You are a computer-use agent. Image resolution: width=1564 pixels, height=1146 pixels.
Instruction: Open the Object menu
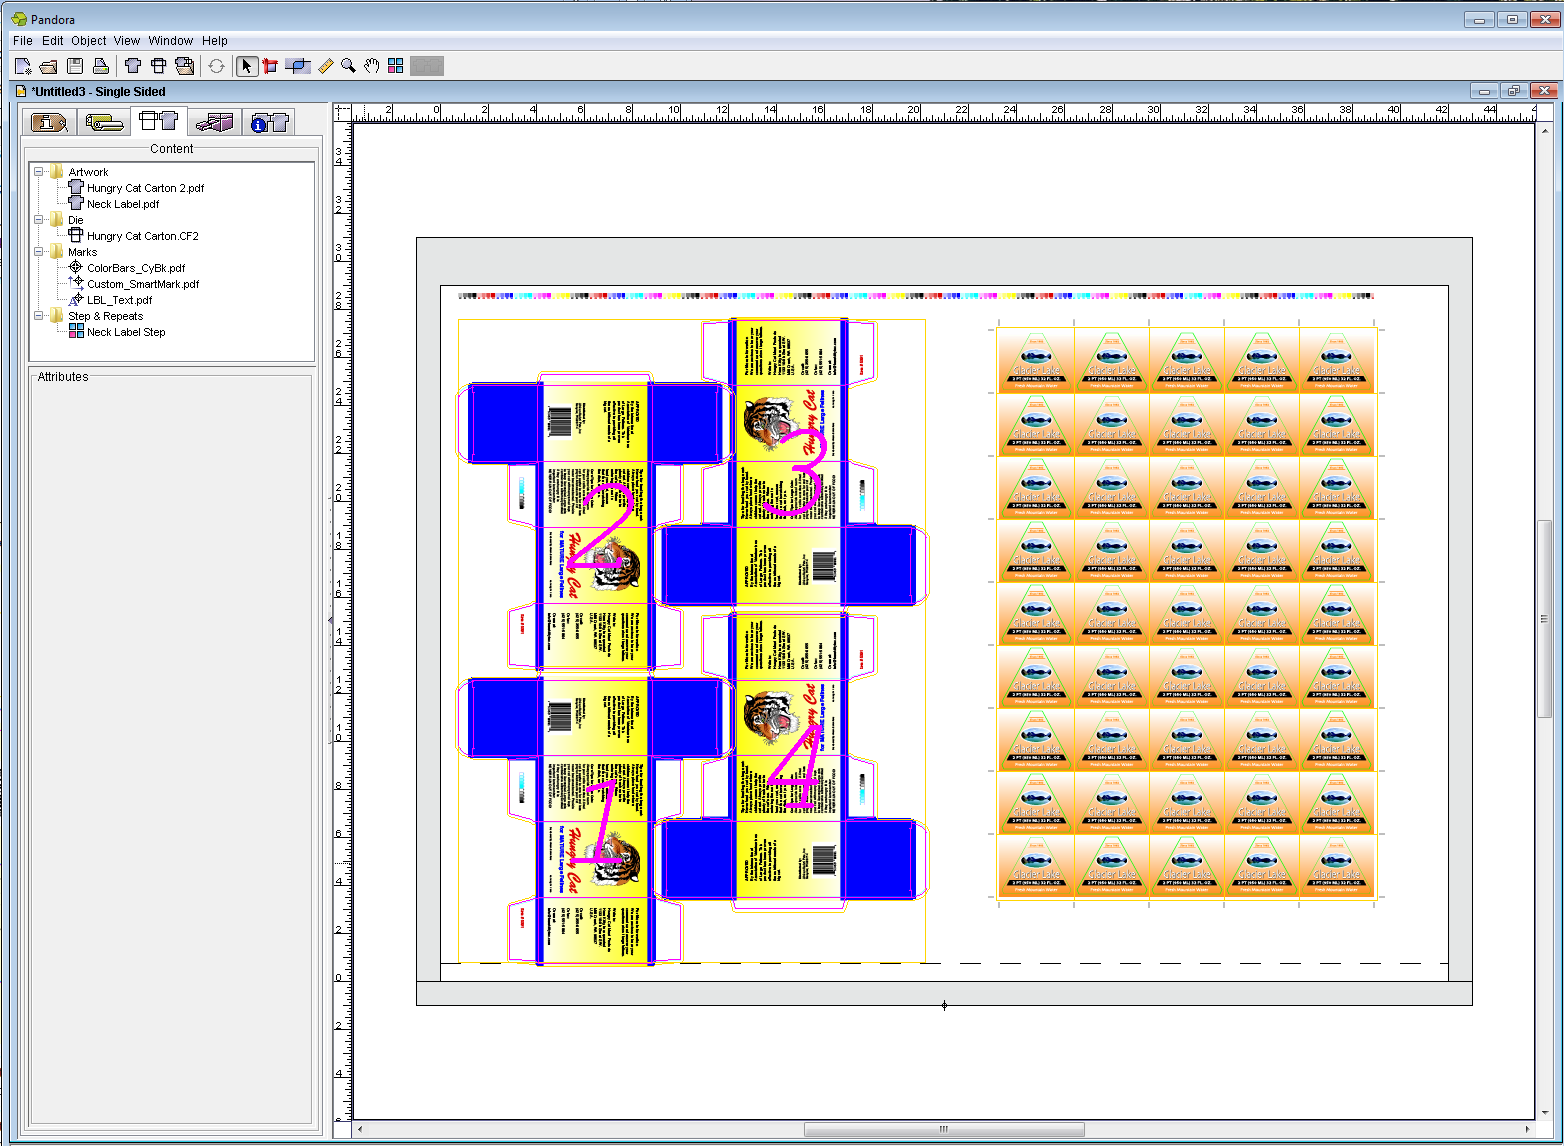pyautogui.click(x=89, y=41)
